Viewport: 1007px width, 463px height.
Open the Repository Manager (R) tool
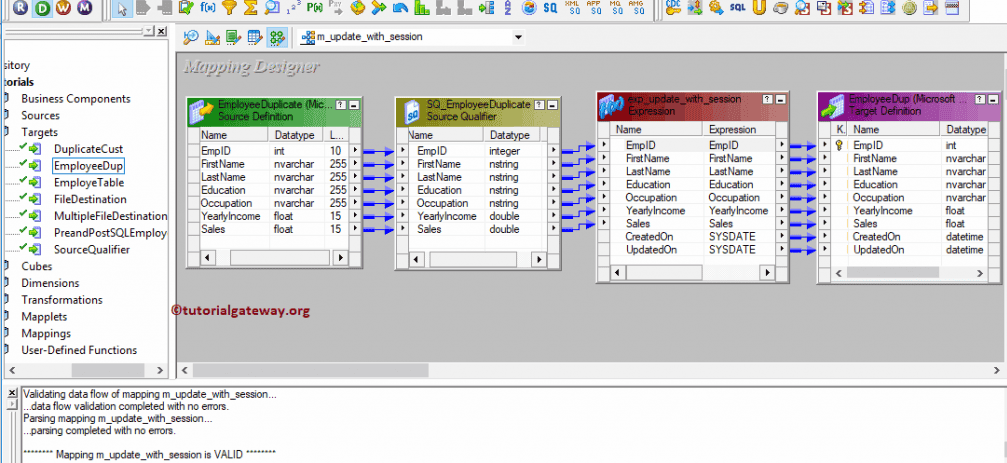point(21,8)
